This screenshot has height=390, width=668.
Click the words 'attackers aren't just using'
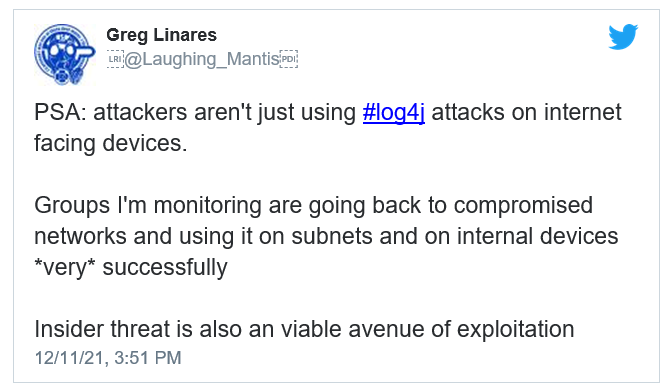[225, 113]
